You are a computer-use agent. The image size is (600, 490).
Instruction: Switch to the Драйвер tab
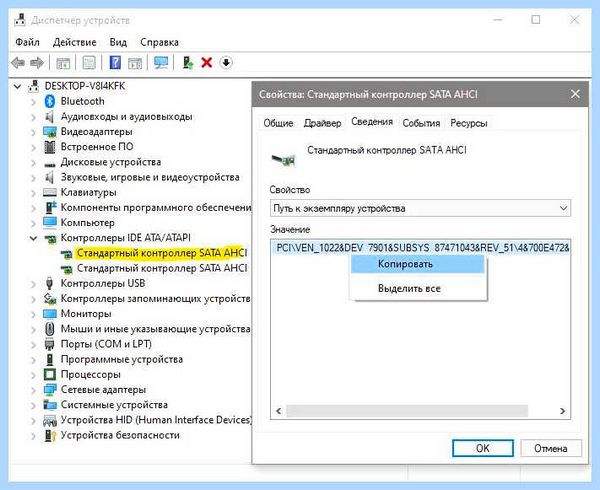pyautogui.click(x=322, y=123)
